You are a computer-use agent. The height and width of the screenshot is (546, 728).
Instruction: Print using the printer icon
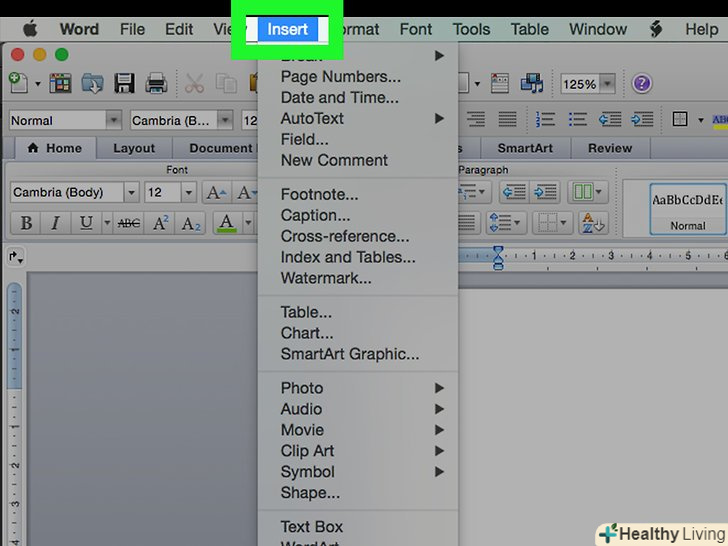point(156,84)
